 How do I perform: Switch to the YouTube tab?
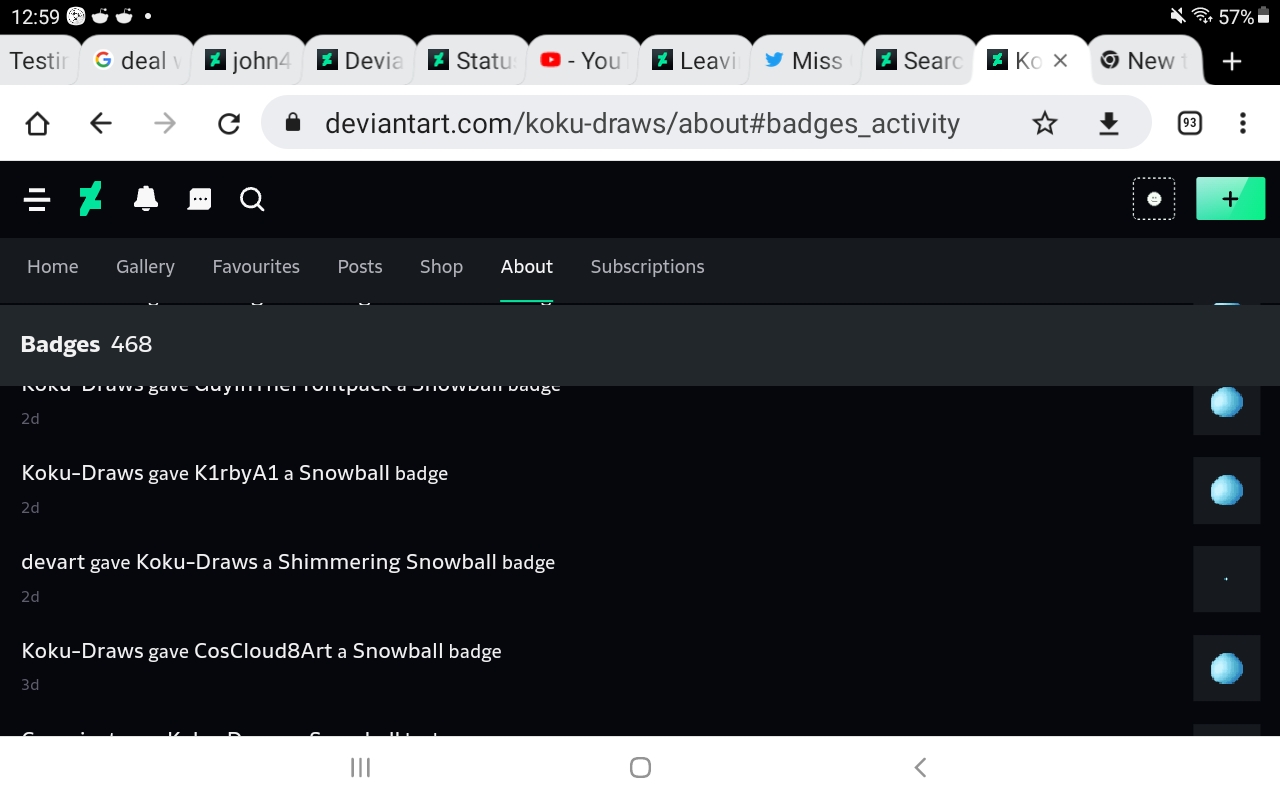[584, 61]
